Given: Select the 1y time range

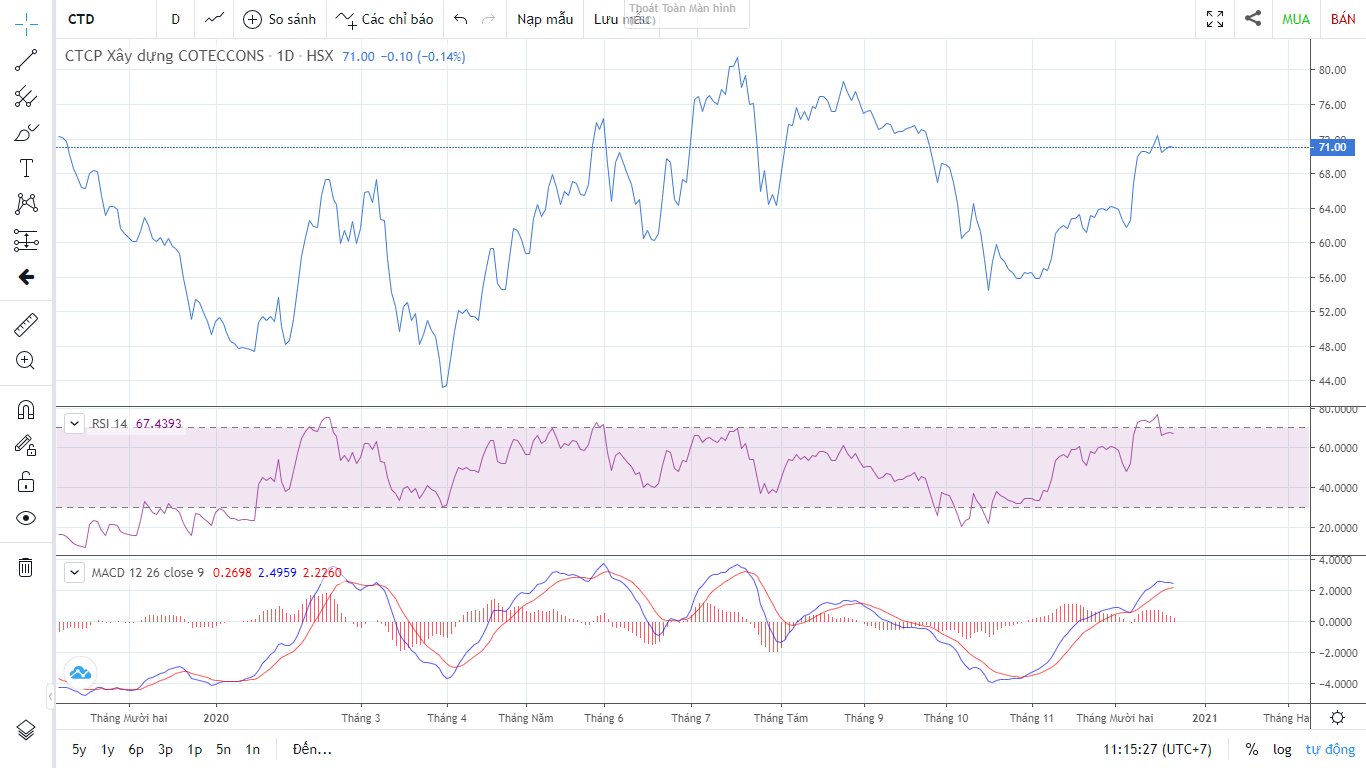Looking at the screenshot, I should pyautogui.click(x=108, y=749).
